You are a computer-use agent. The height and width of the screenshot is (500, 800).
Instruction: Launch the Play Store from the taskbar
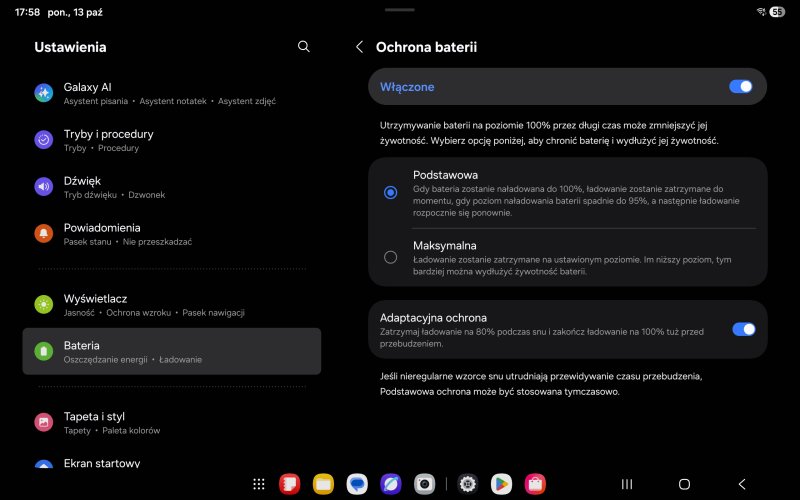coord(501,484)
